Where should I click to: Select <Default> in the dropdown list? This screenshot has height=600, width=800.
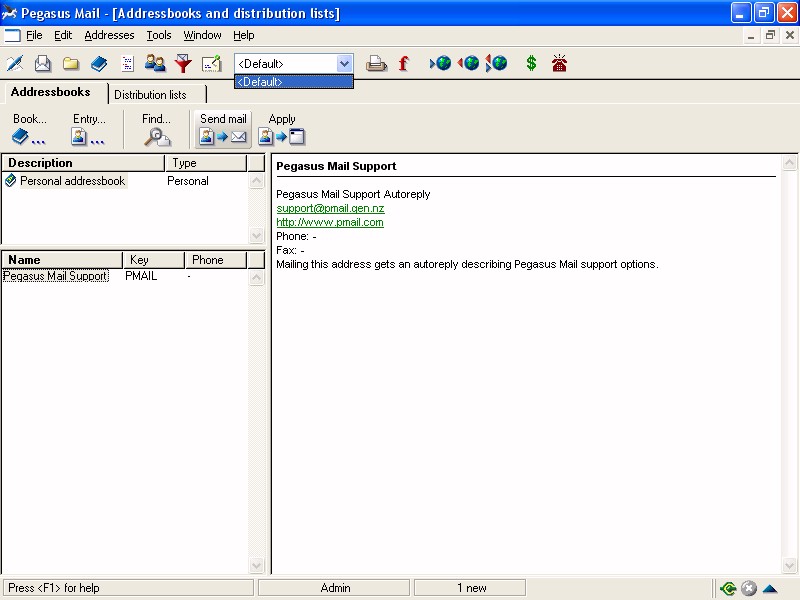click(293, 82)
